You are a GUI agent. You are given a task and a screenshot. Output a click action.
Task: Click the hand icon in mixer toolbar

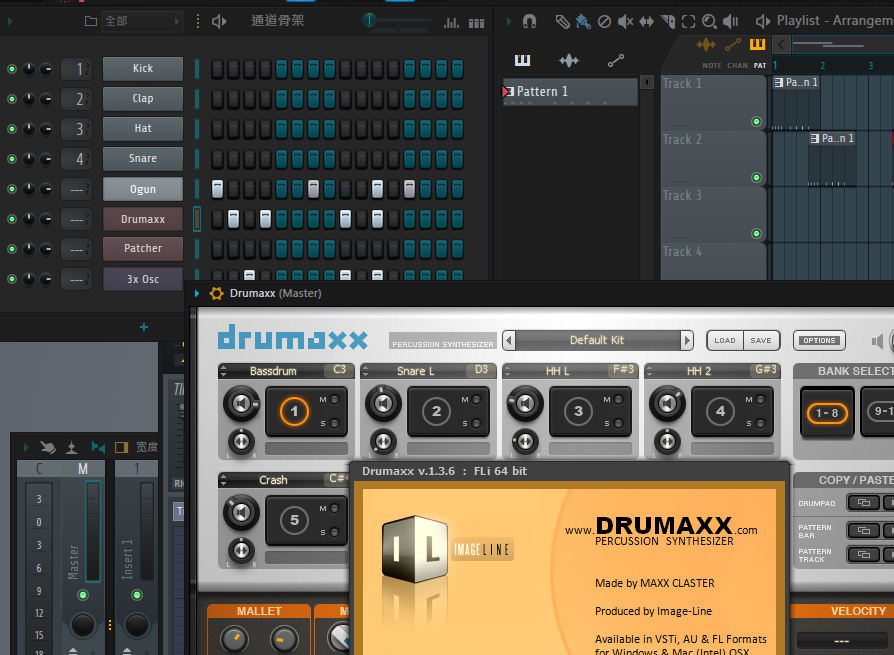pos(48,447)
